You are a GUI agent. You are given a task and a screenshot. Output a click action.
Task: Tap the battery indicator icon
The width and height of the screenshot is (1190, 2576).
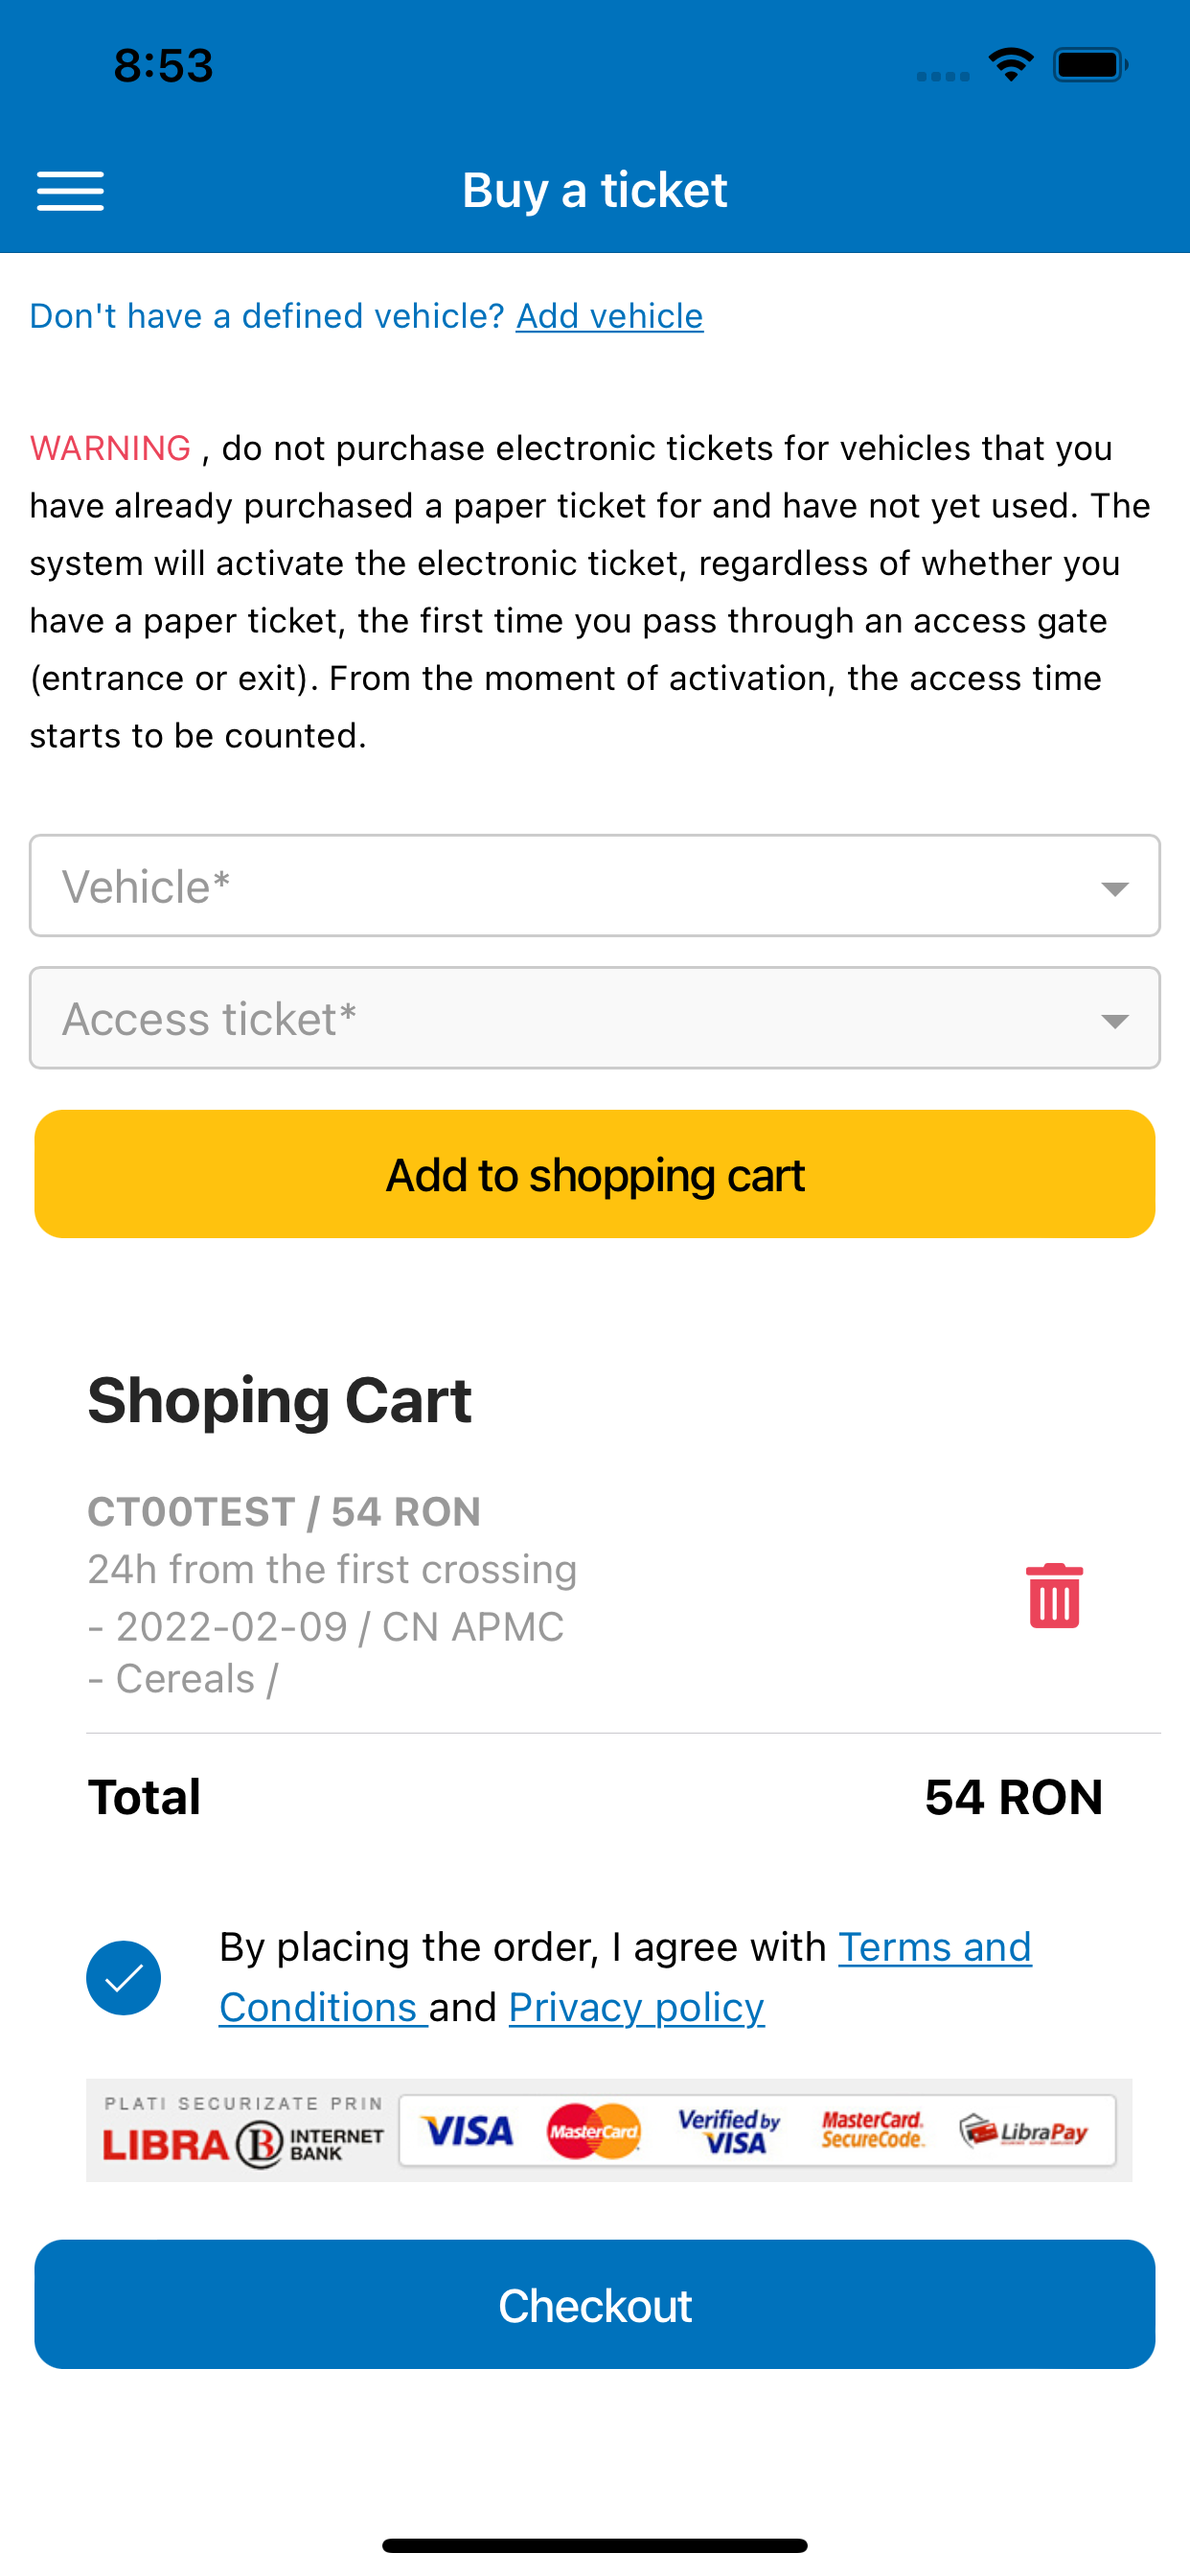click(x=1090, y=65)
